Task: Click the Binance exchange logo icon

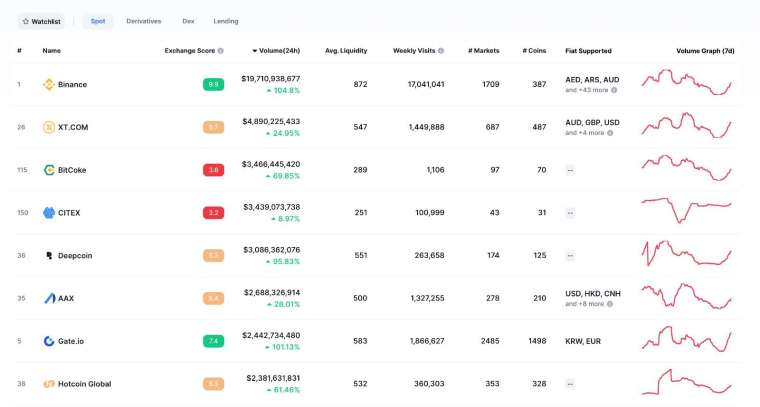Action: pyautogui.click(x=48, y=85)
